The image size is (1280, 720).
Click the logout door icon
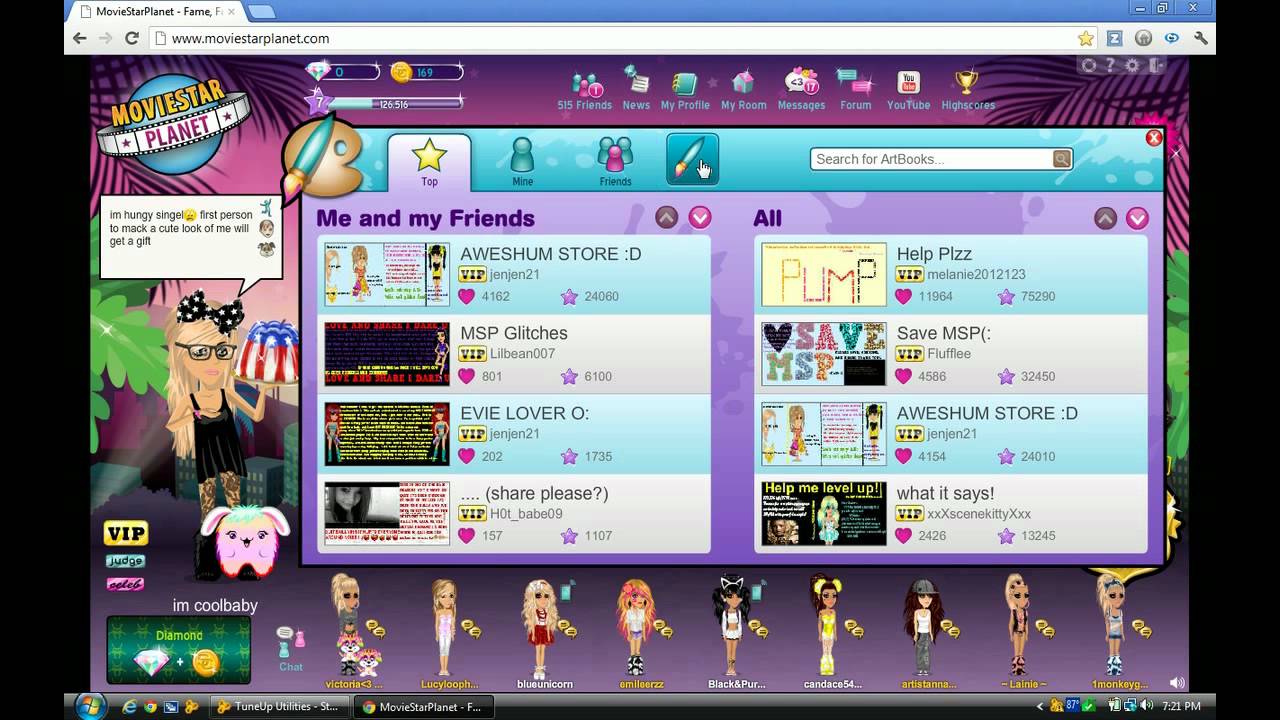pos(1157,66)
